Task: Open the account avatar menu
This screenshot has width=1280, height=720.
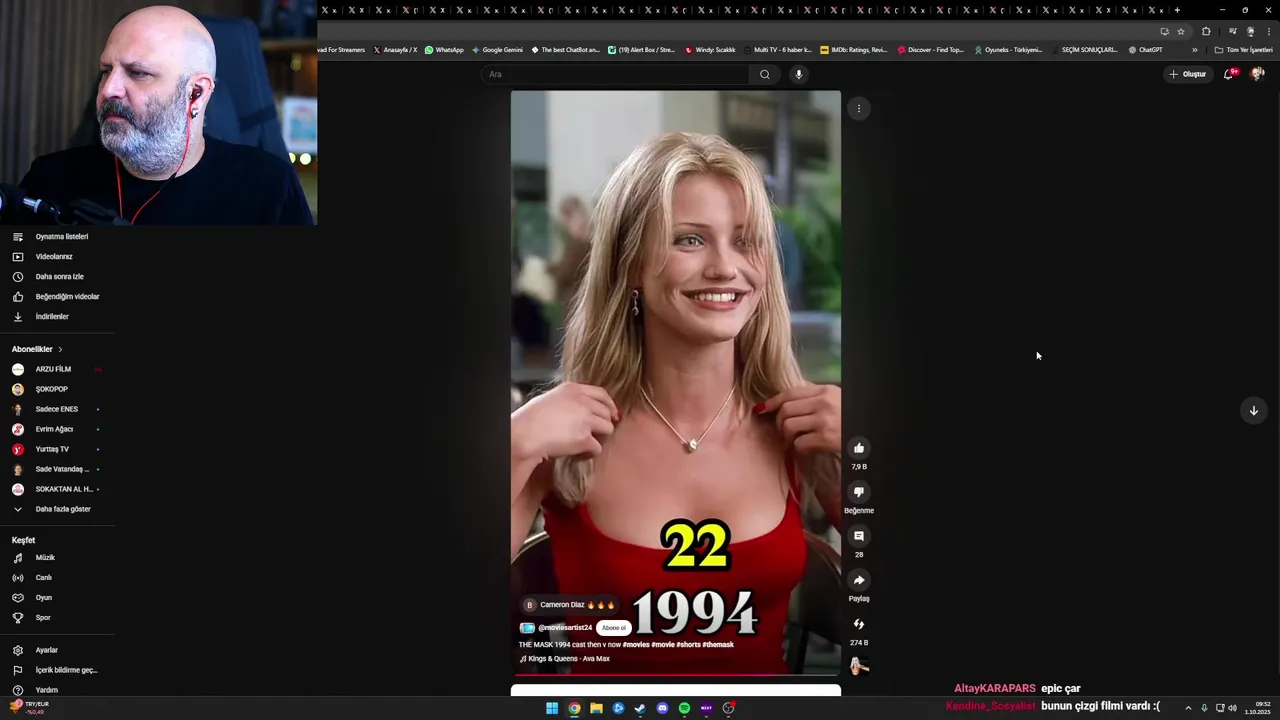Action: 1257,74
